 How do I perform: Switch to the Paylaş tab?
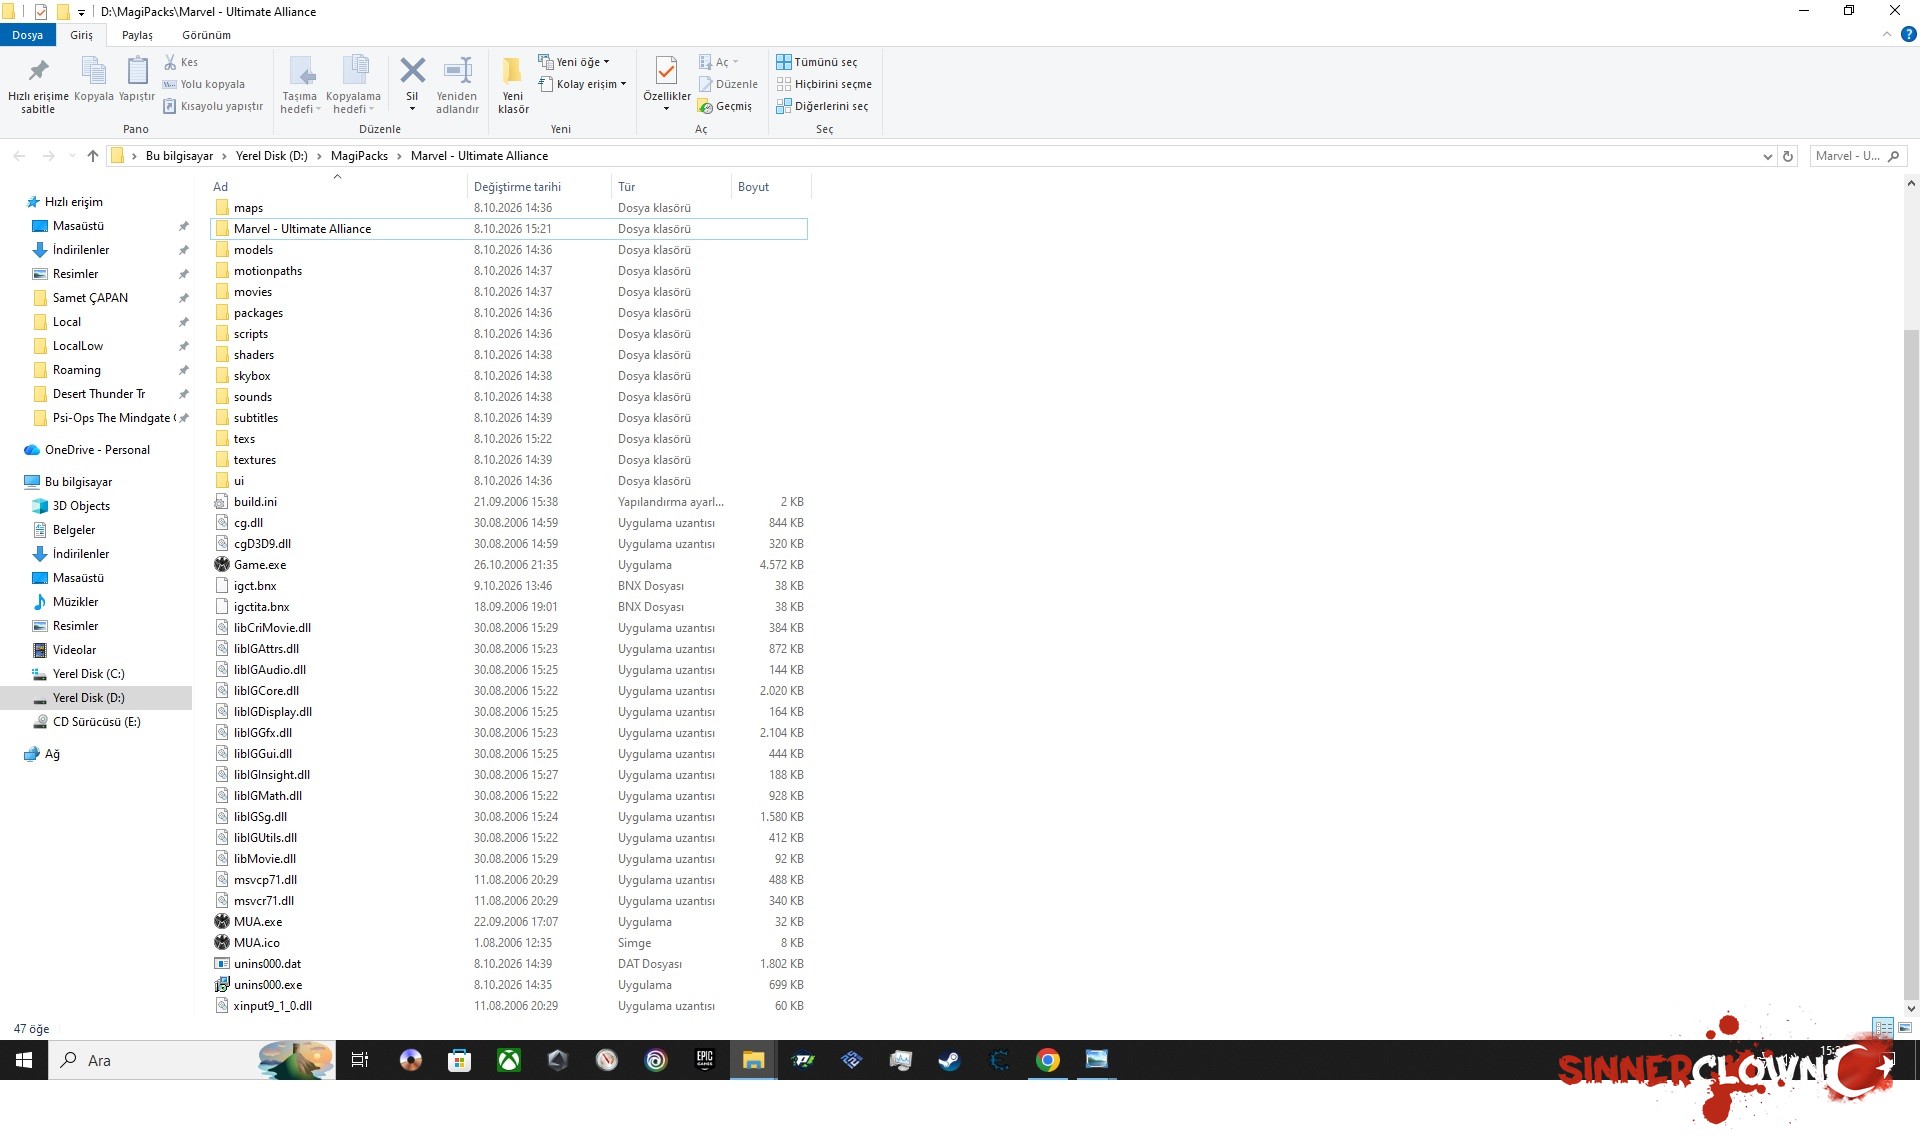(x=137, y=35)
